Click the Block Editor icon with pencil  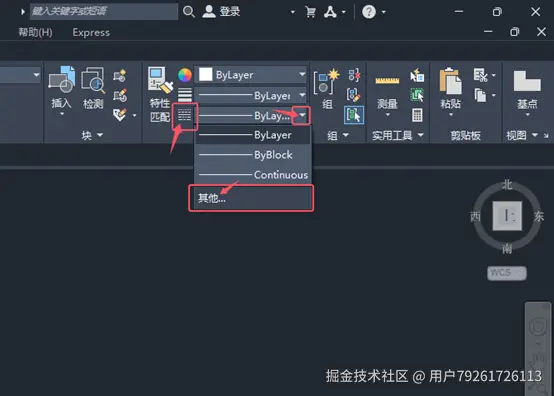point(120,95)
